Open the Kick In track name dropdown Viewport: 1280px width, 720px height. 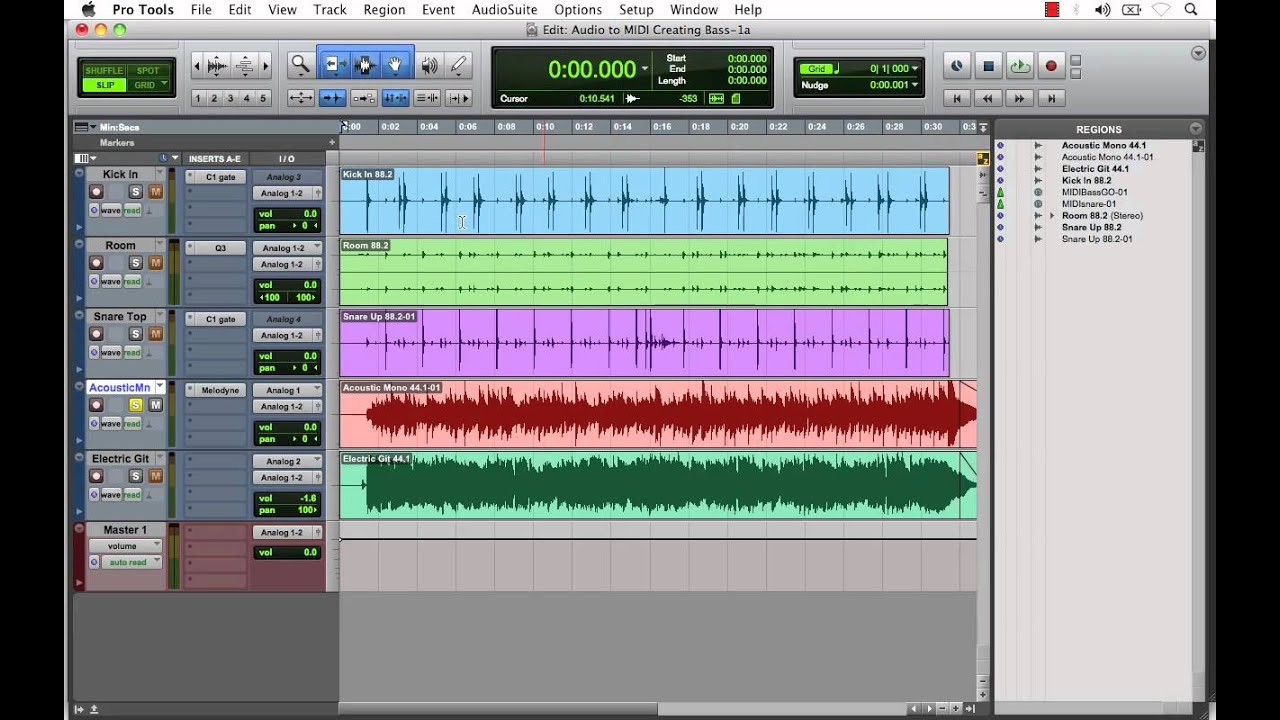(x=159, y=174)
